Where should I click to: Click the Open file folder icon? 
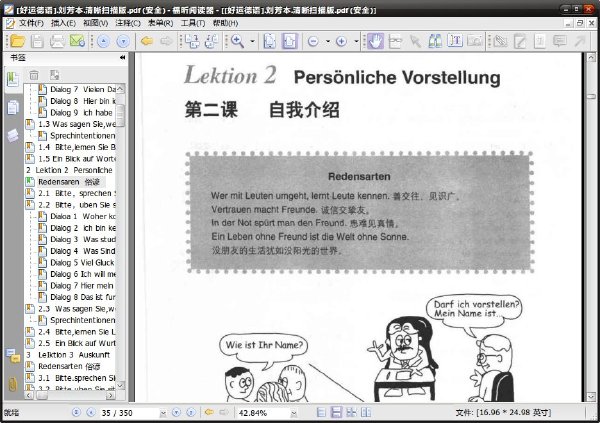point(17,41)
